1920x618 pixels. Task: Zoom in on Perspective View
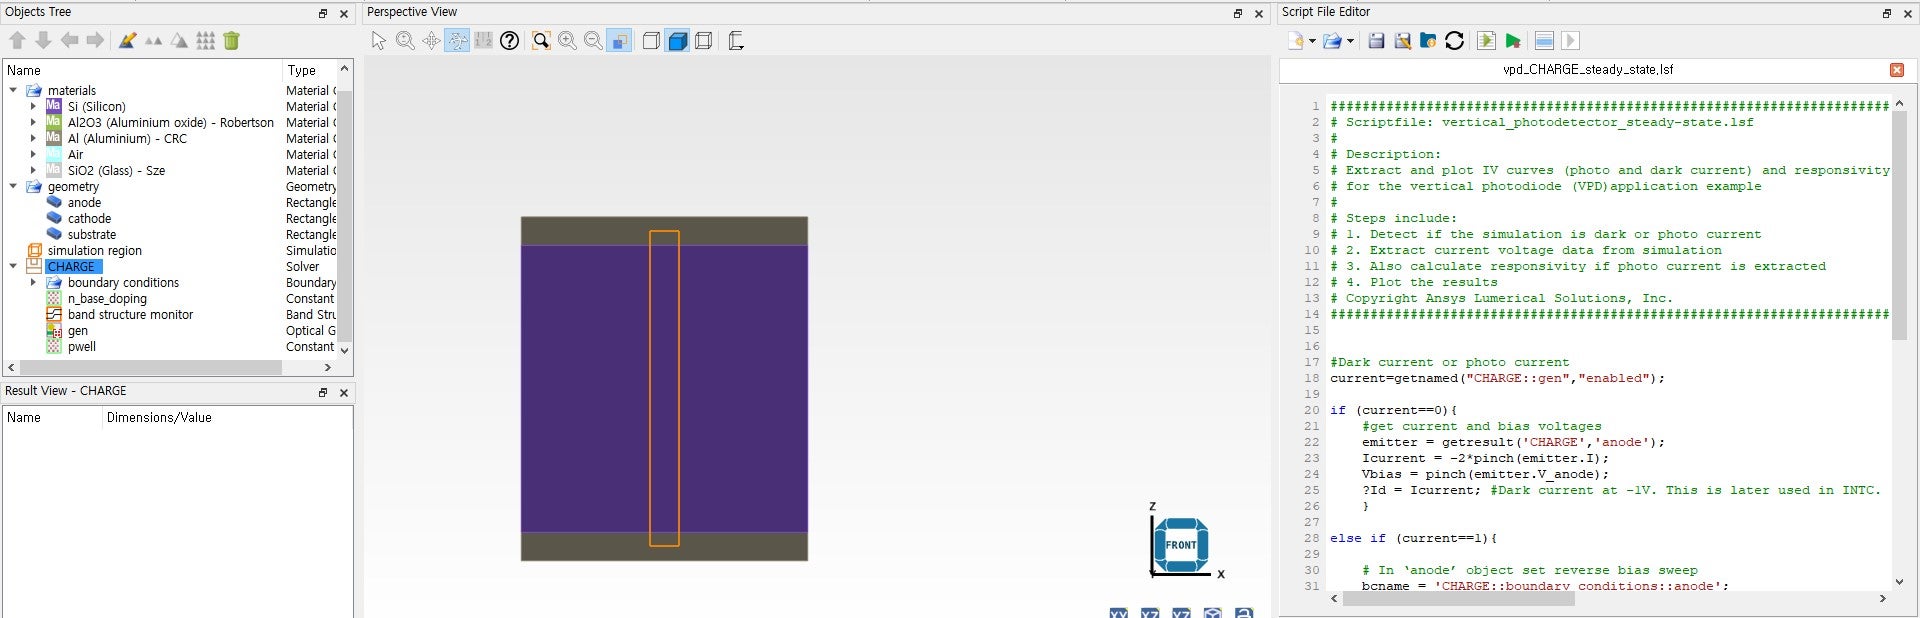(x=567, y=40)
